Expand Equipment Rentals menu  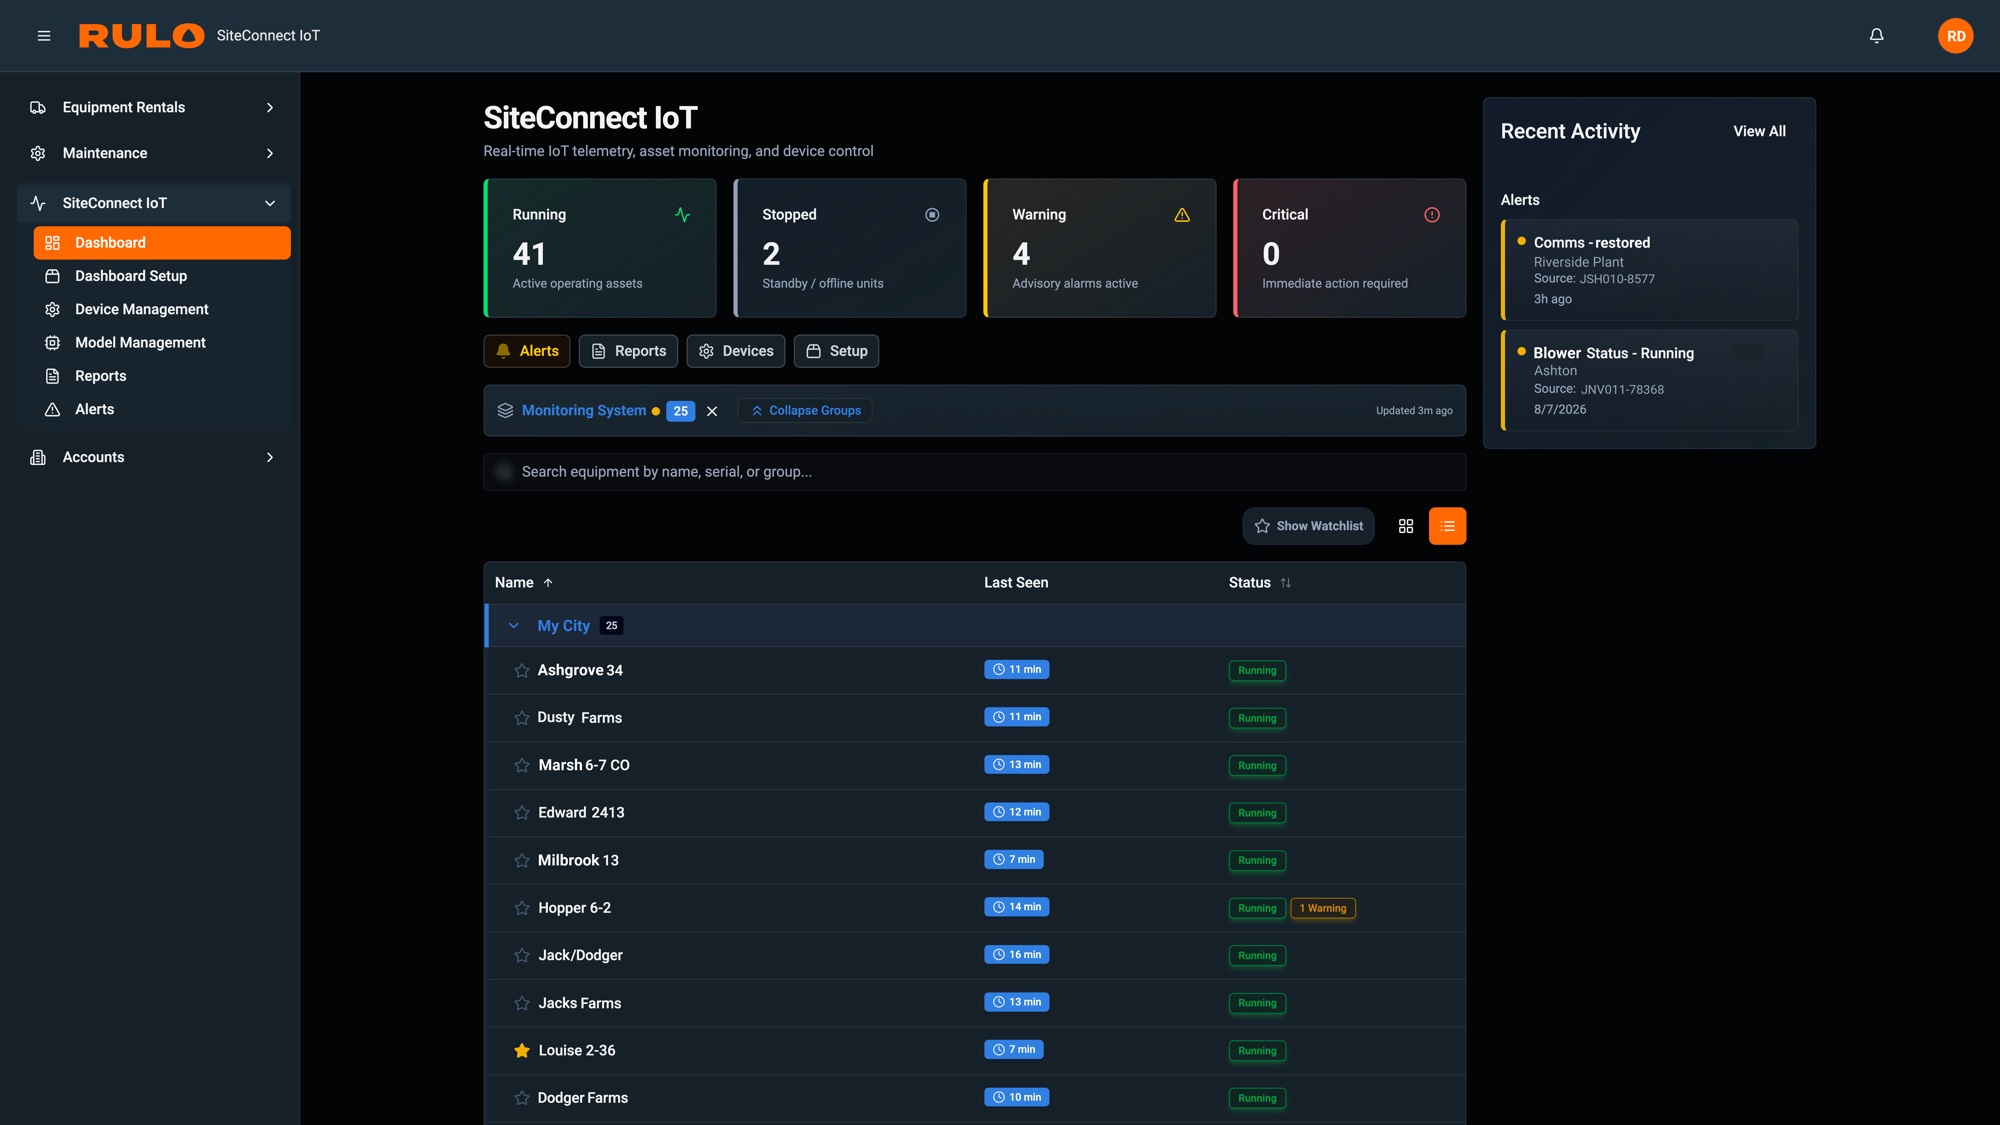[x=154, y=107]
